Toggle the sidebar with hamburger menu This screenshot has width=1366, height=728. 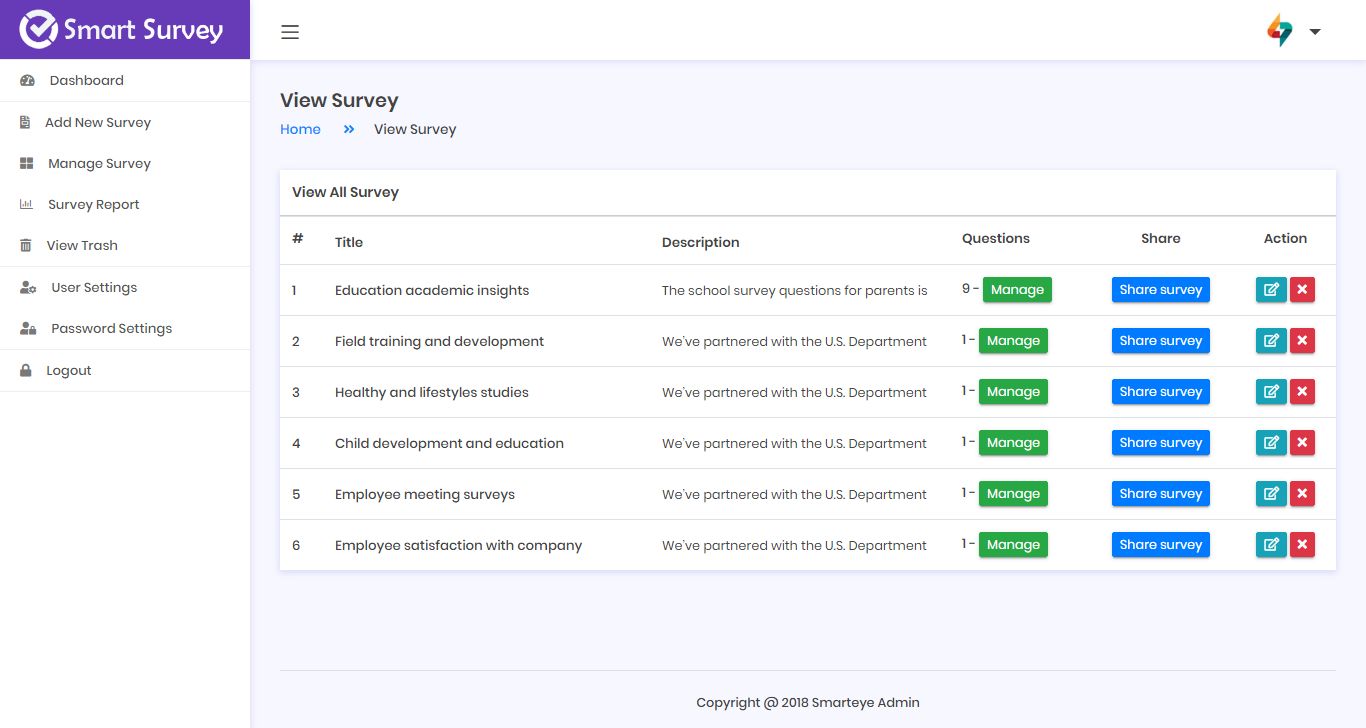point(290,32)
